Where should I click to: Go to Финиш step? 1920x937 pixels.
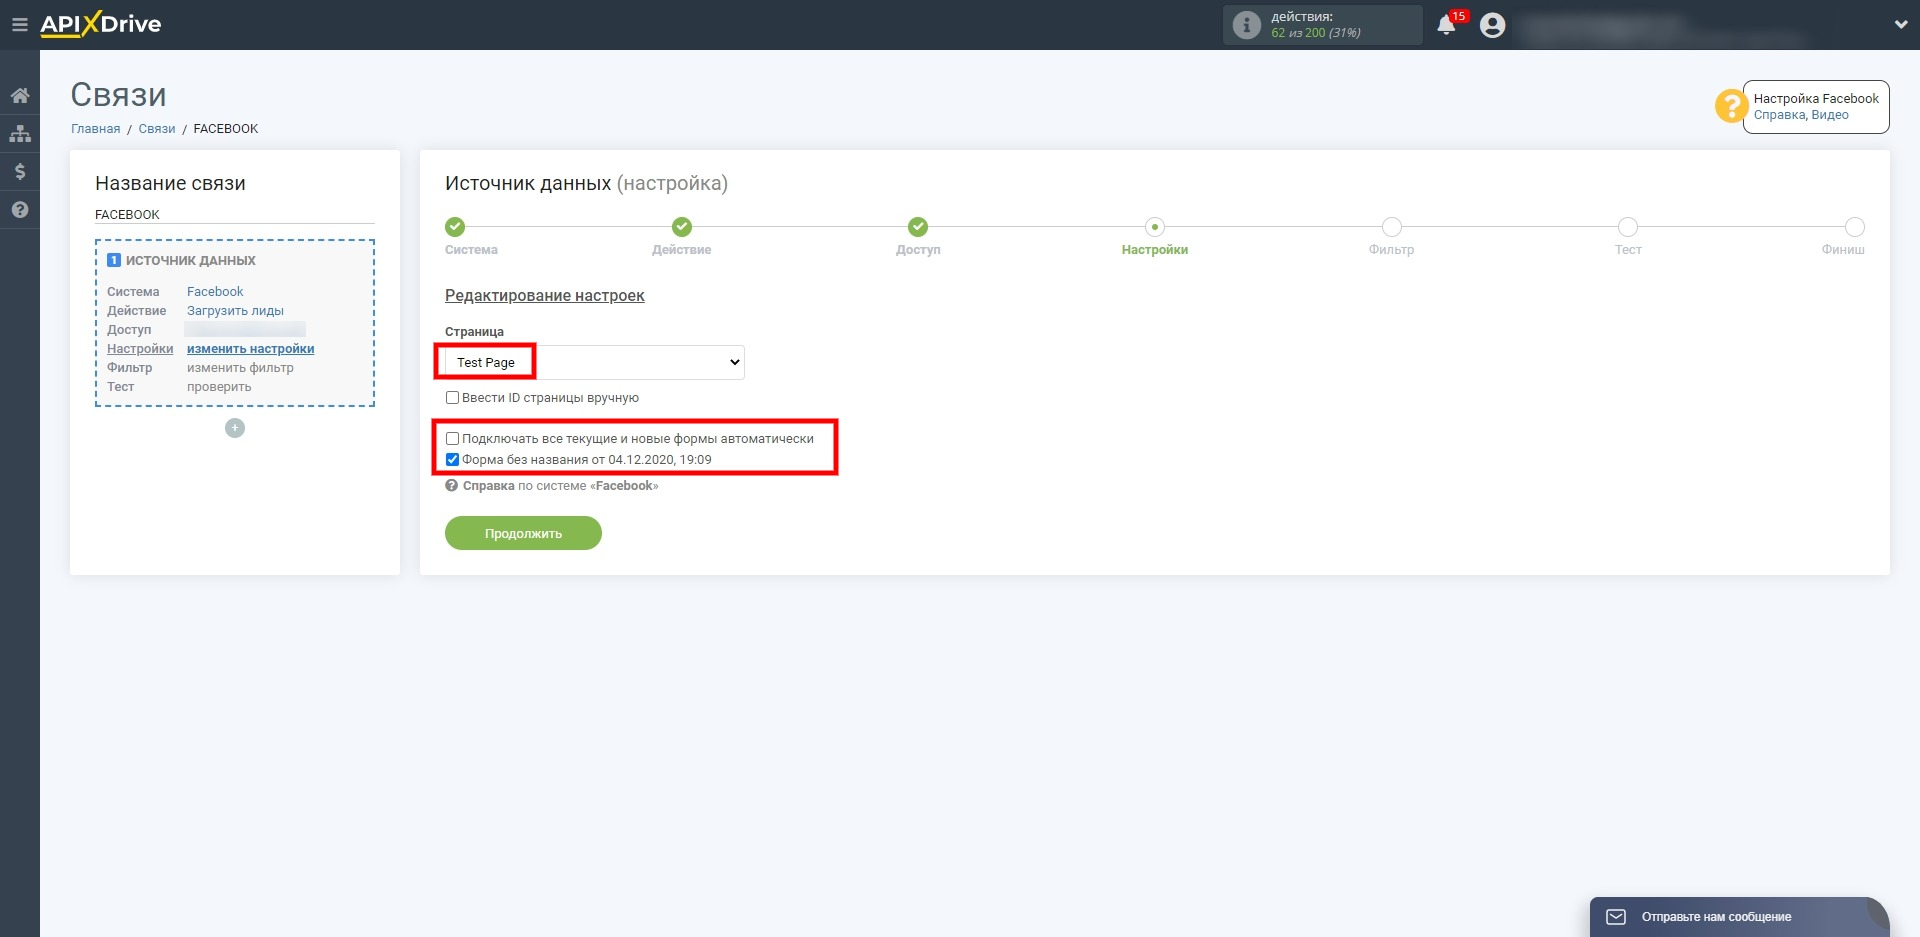coord(1854,227)
